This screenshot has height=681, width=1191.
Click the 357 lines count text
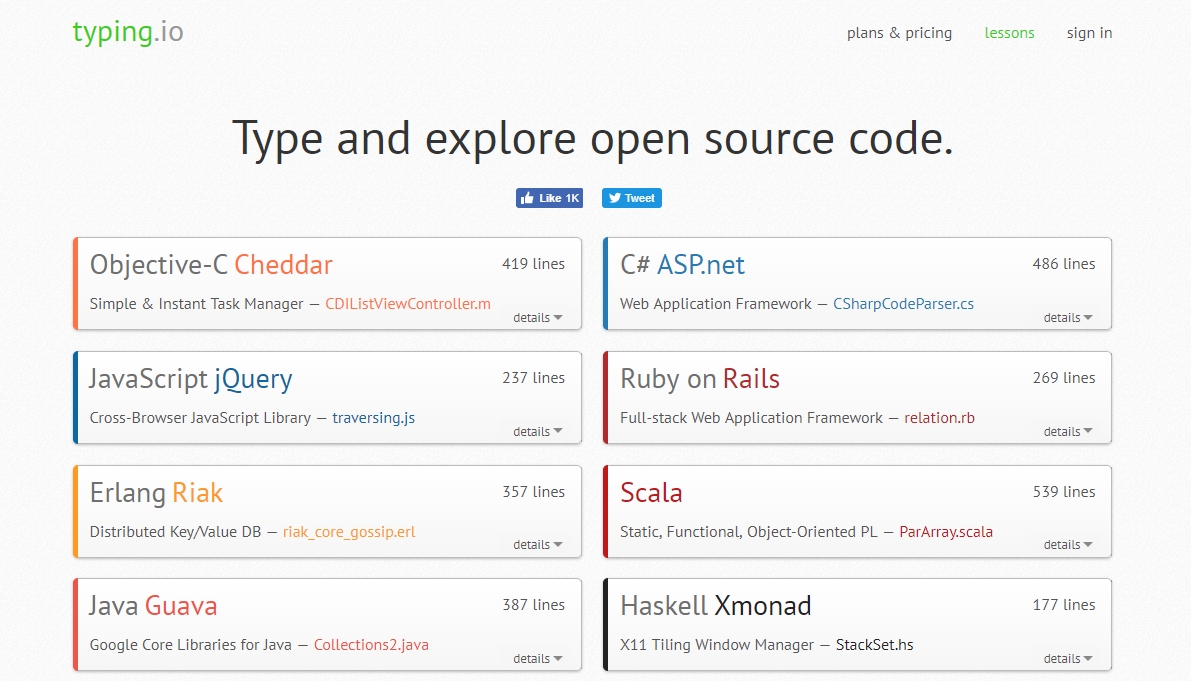(x=533, y=491)
